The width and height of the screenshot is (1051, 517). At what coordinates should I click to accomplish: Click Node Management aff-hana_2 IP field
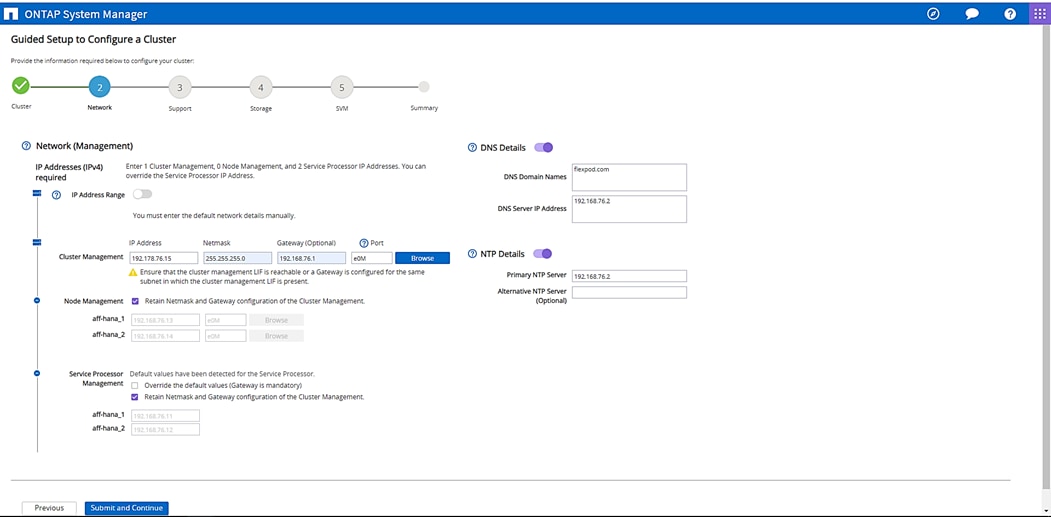pyautogui.click(x=166, y=336)
